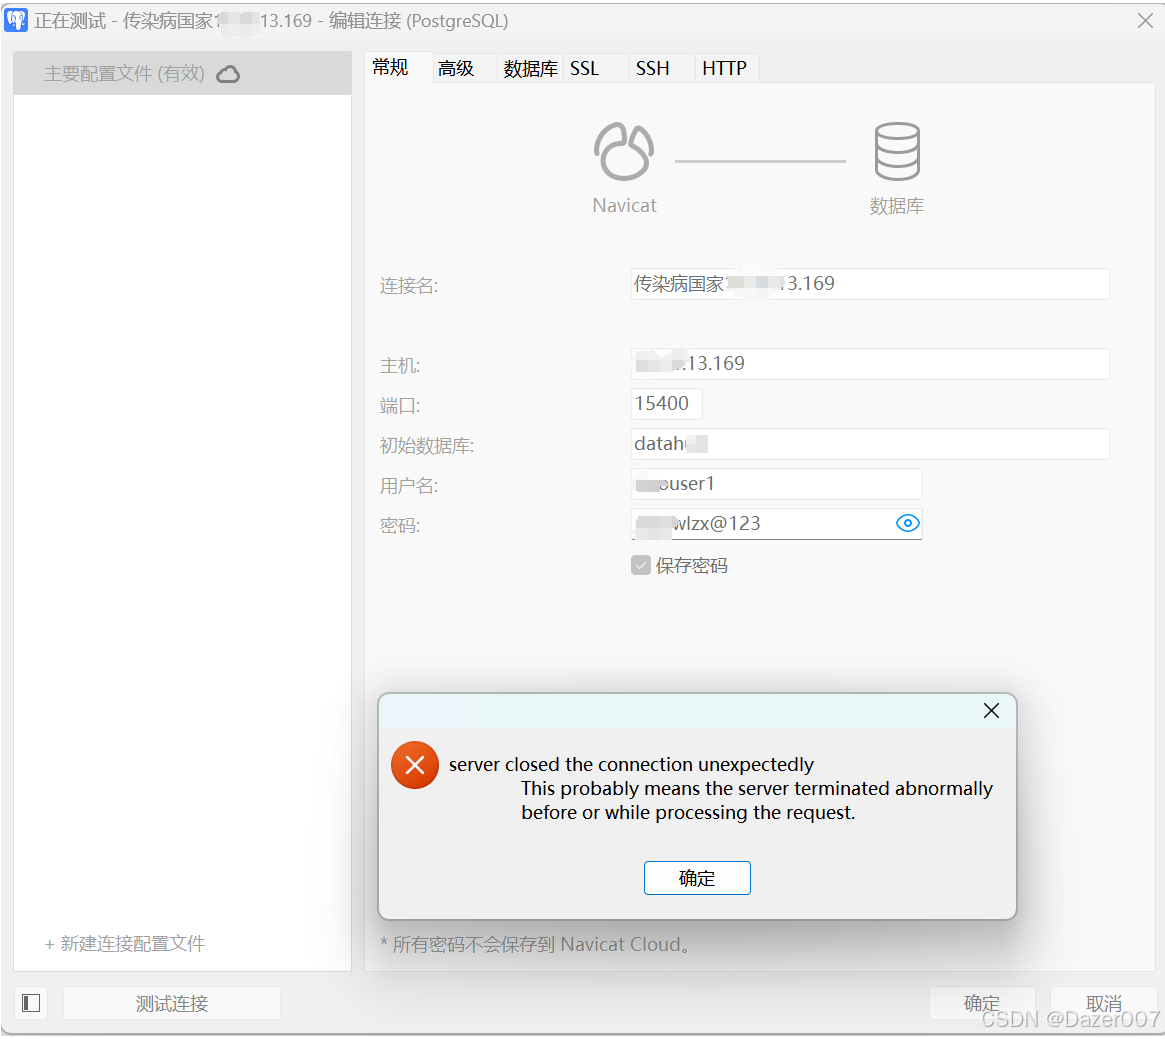Toggle the 保存密码 checkbox
The width and height of the screenshot is (1165, 1039).
(641, 565)
